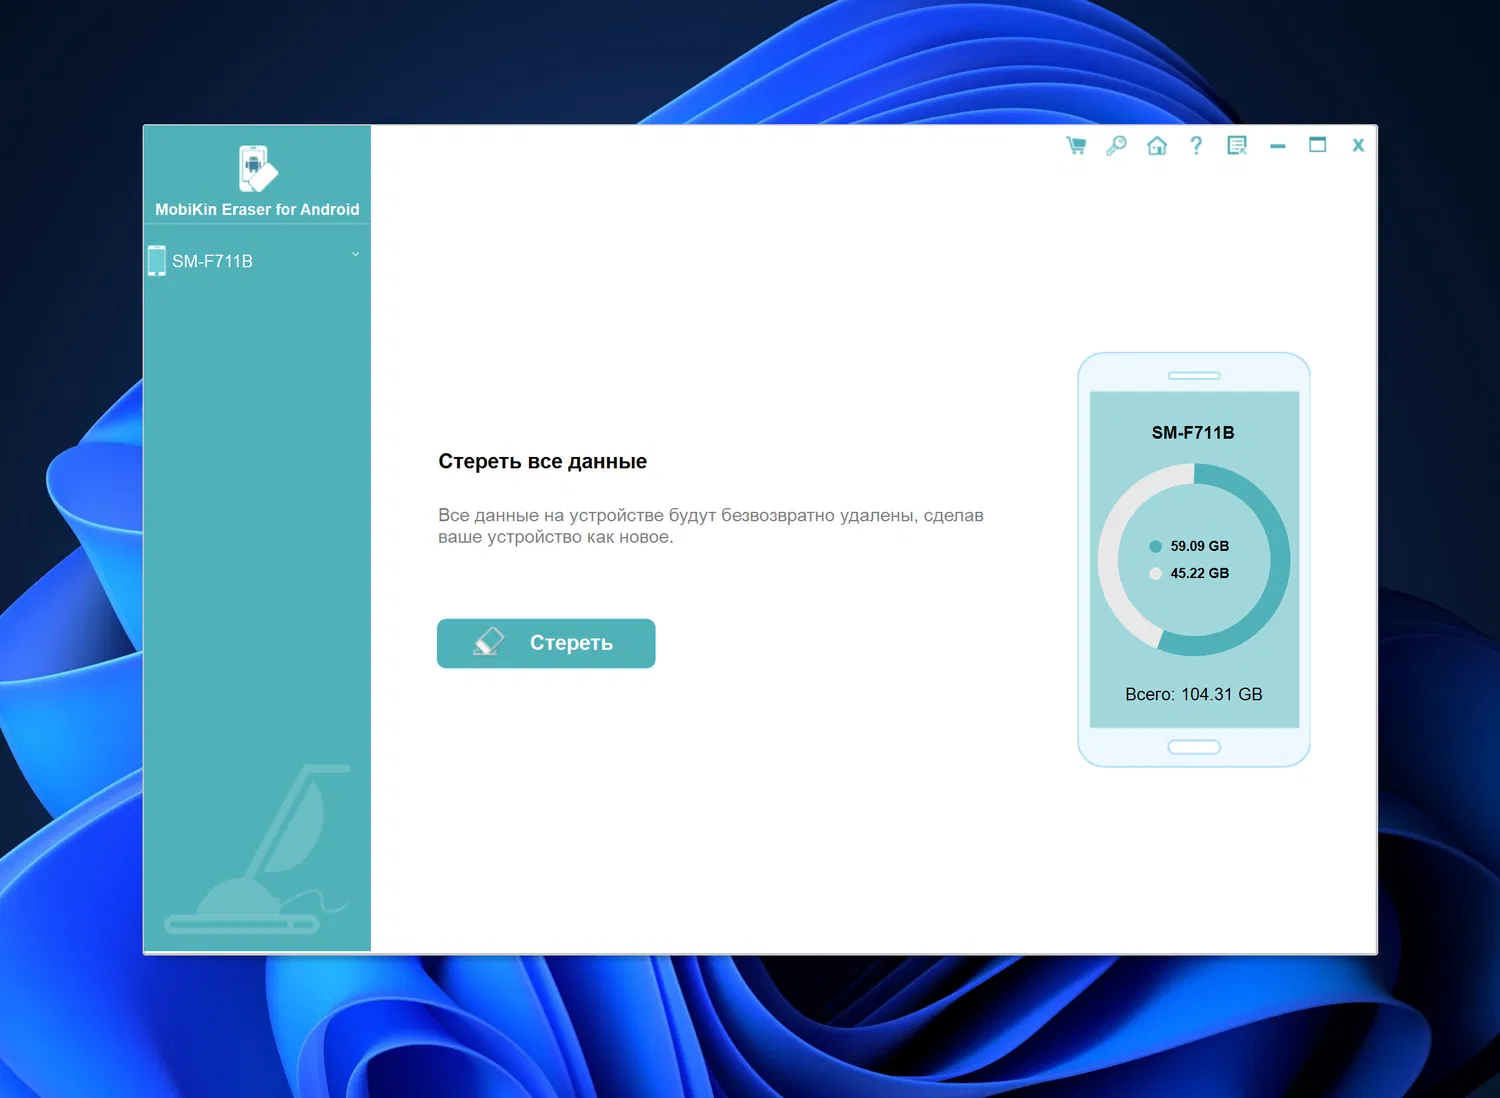The image size is (1500, 1098).
Task: Click the phone icon beside SM-F711B
Action: [157, 261]
